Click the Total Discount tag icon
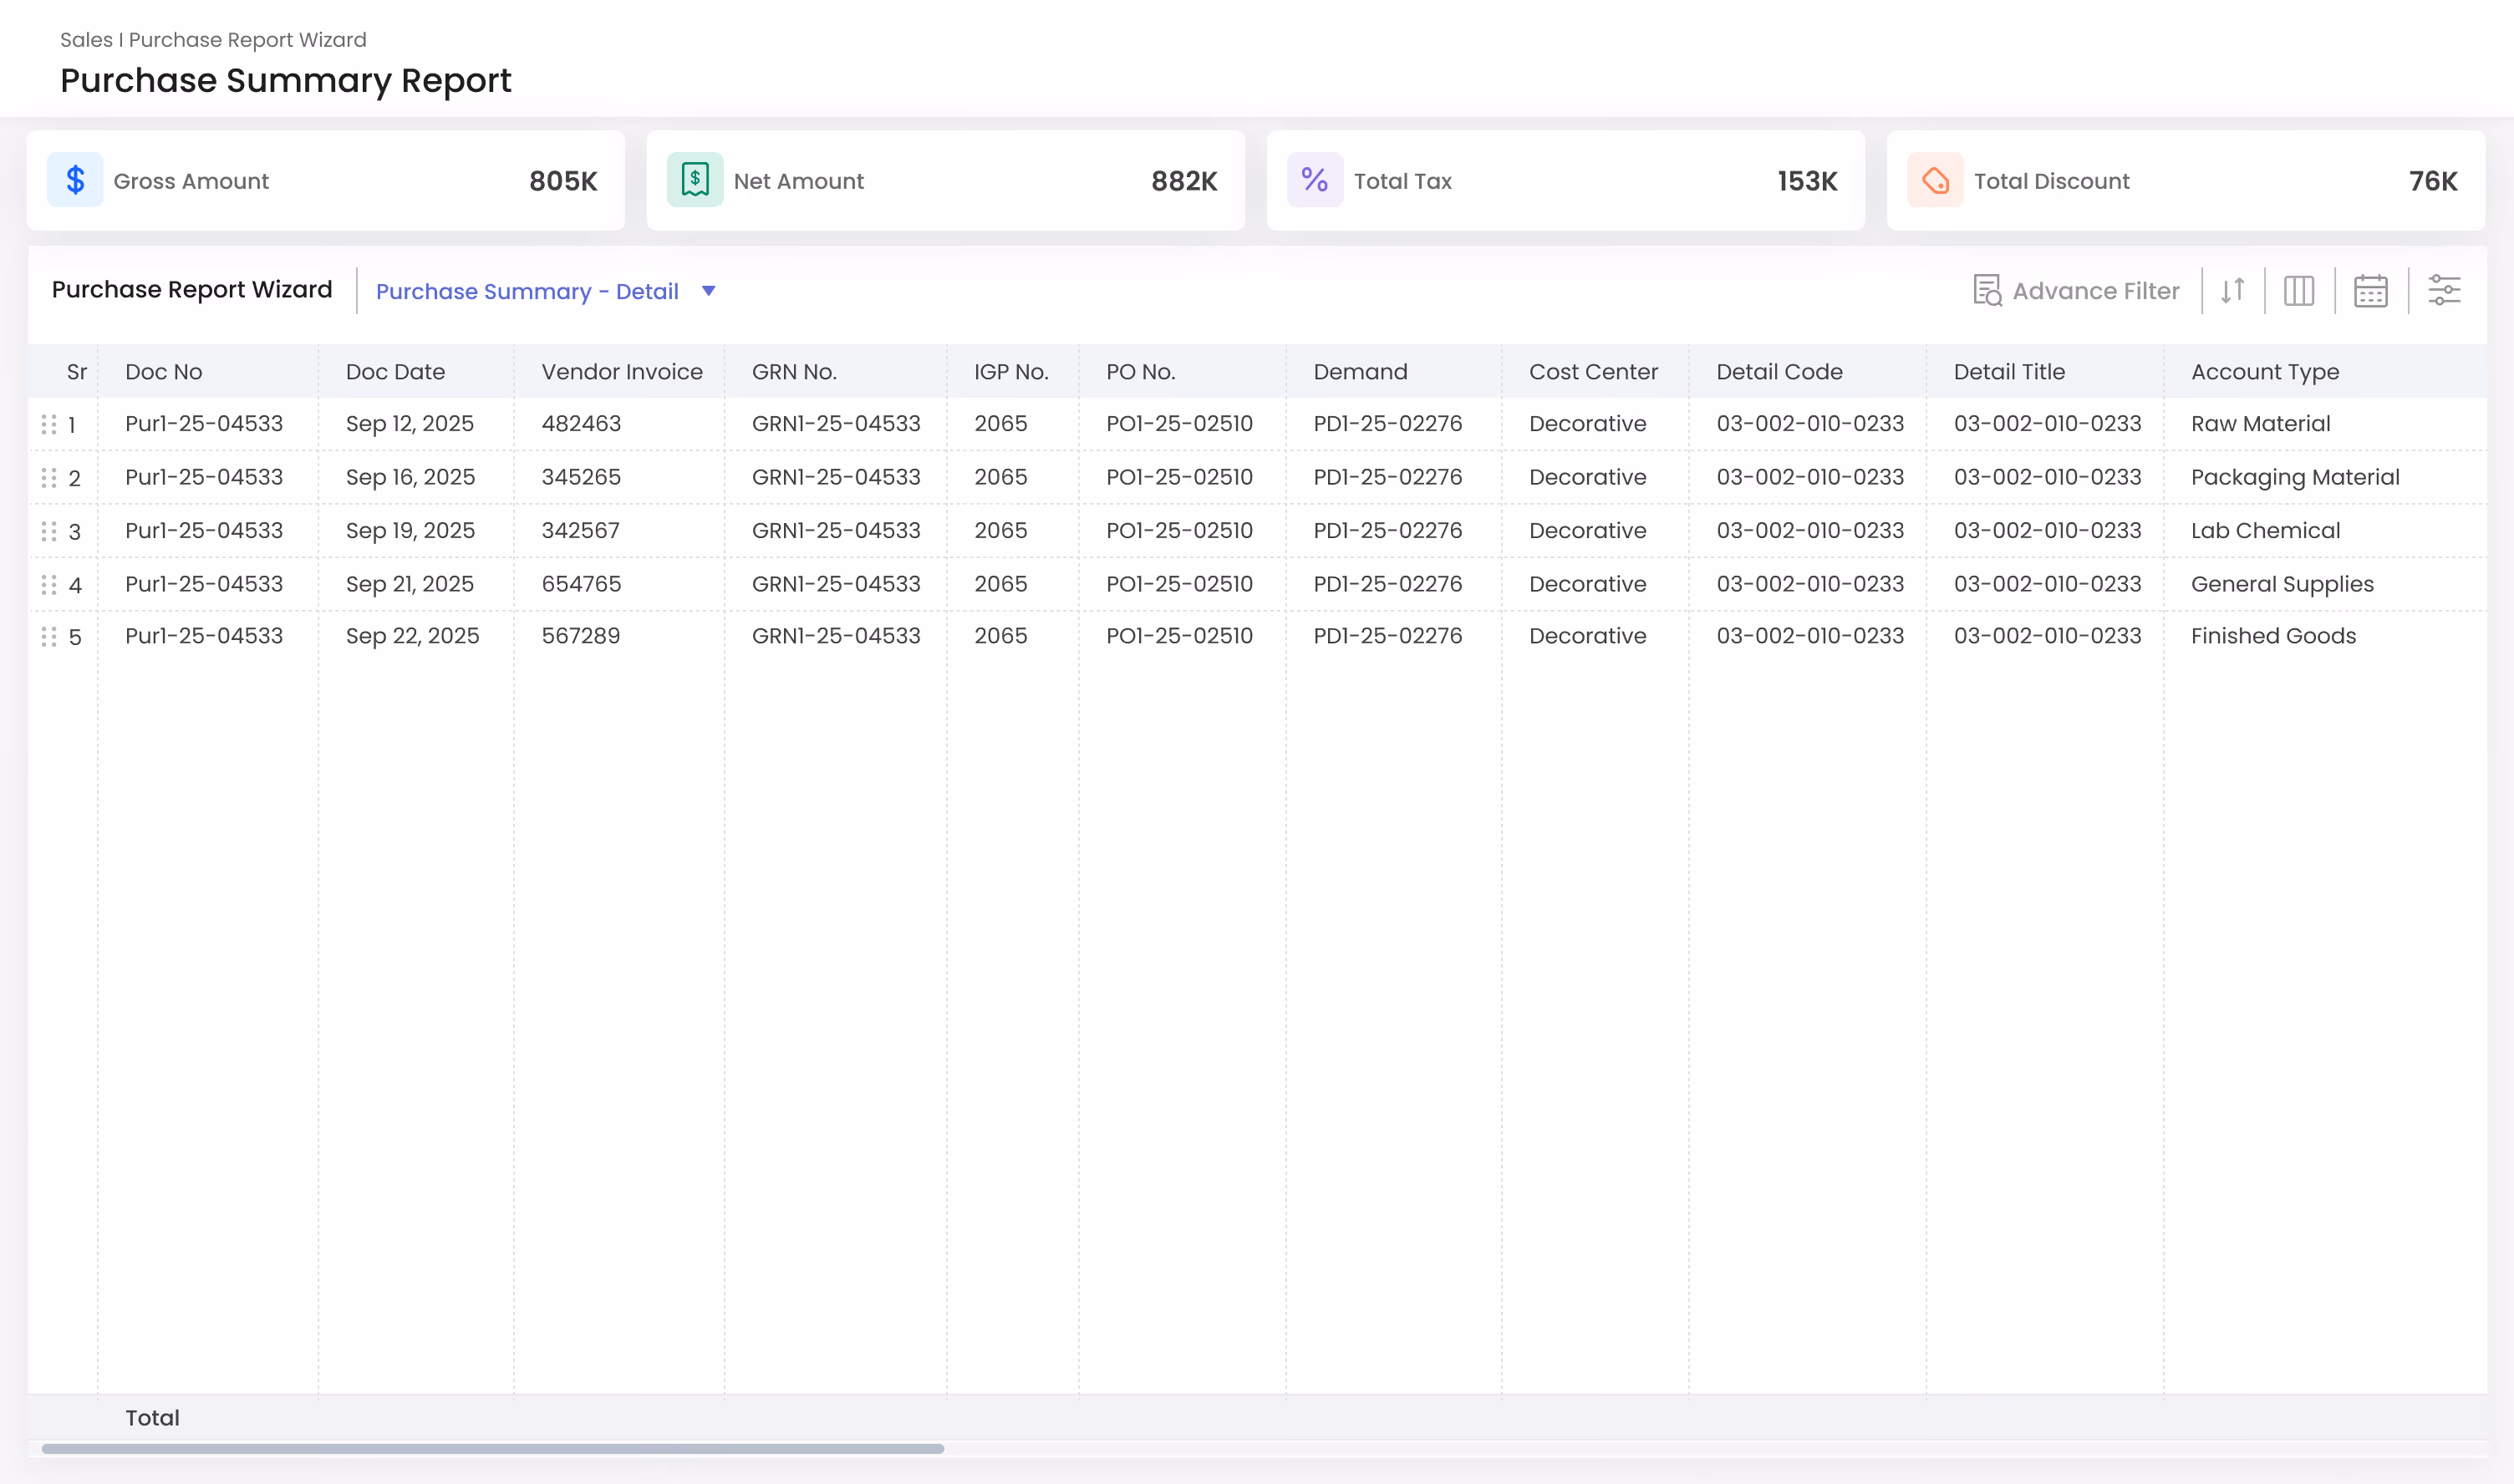This screenshot has height=1484, width=2514. click(1935, 180)
